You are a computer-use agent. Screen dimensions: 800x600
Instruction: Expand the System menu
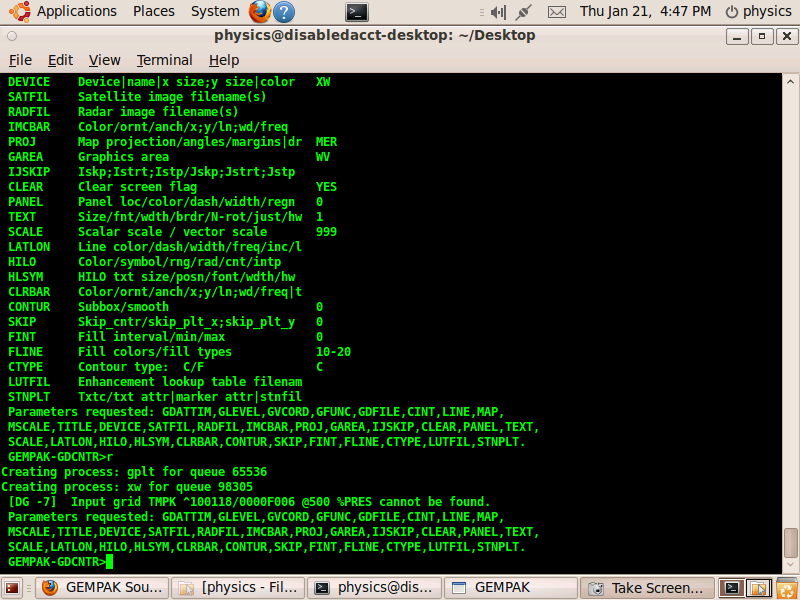[215, 12]
